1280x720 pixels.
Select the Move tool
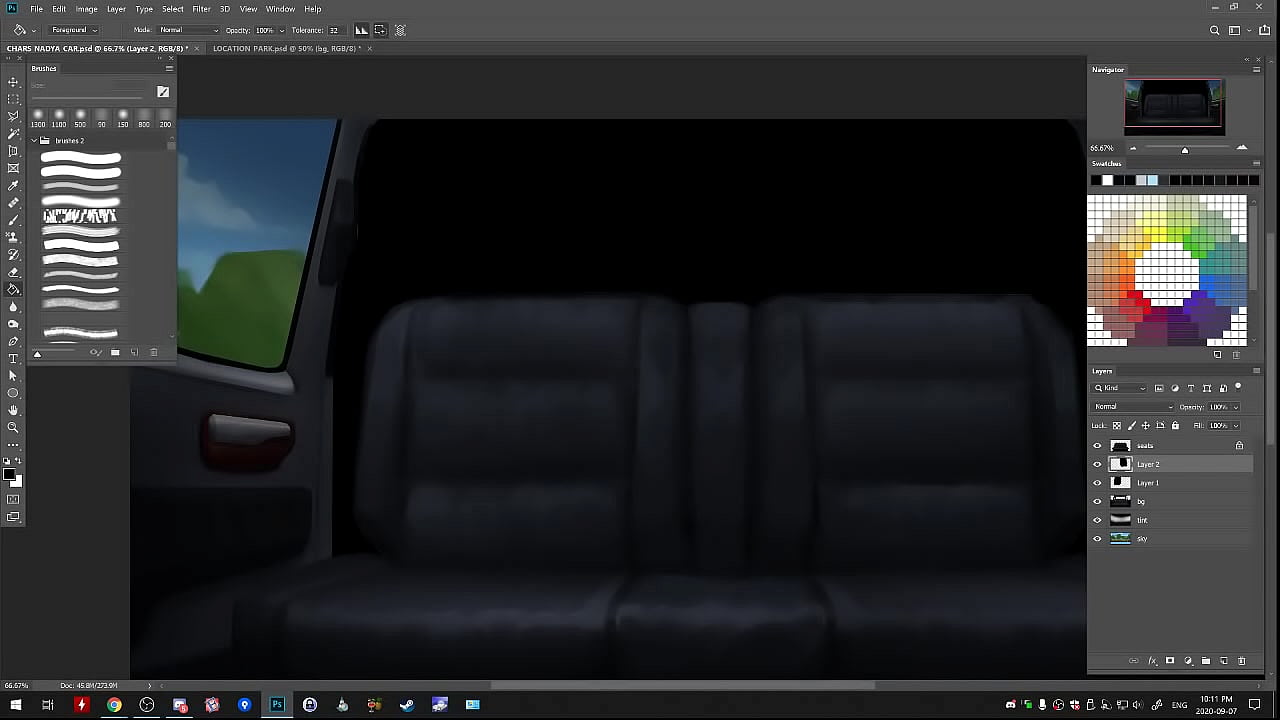(13, 82)
